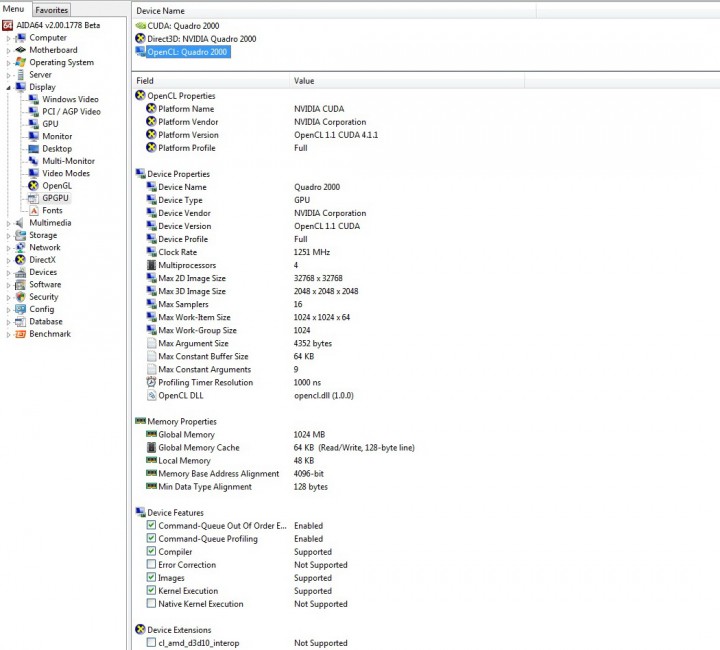Click the Field column header

(211, 81)
